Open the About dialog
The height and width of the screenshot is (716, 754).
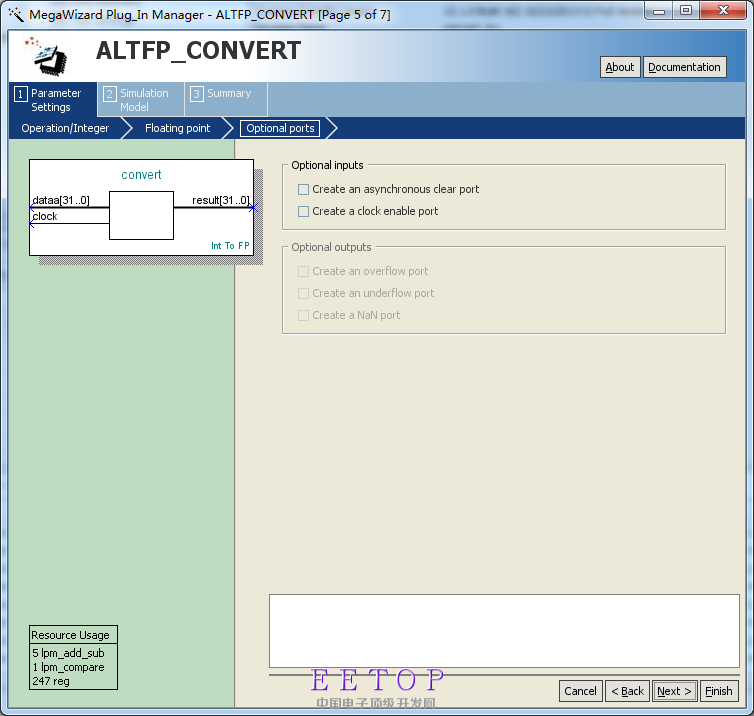tap(620, 67)
